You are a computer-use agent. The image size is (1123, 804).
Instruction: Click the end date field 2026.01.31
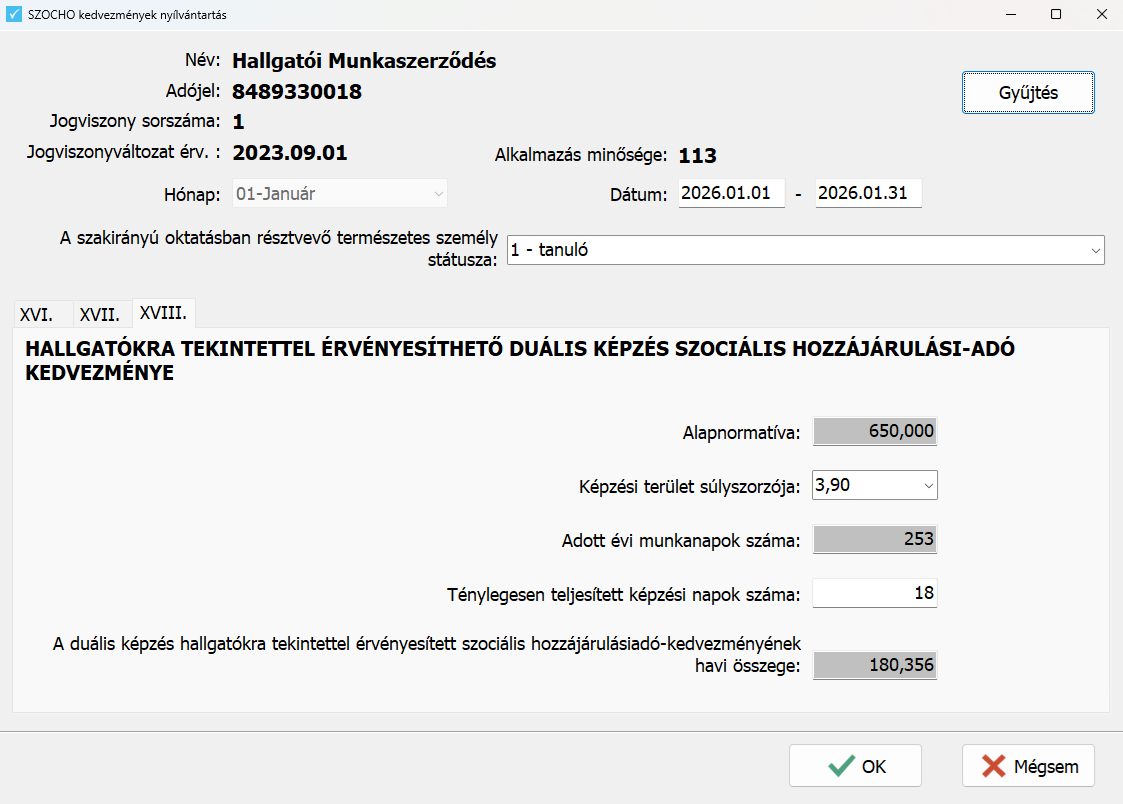pos(868,194)
